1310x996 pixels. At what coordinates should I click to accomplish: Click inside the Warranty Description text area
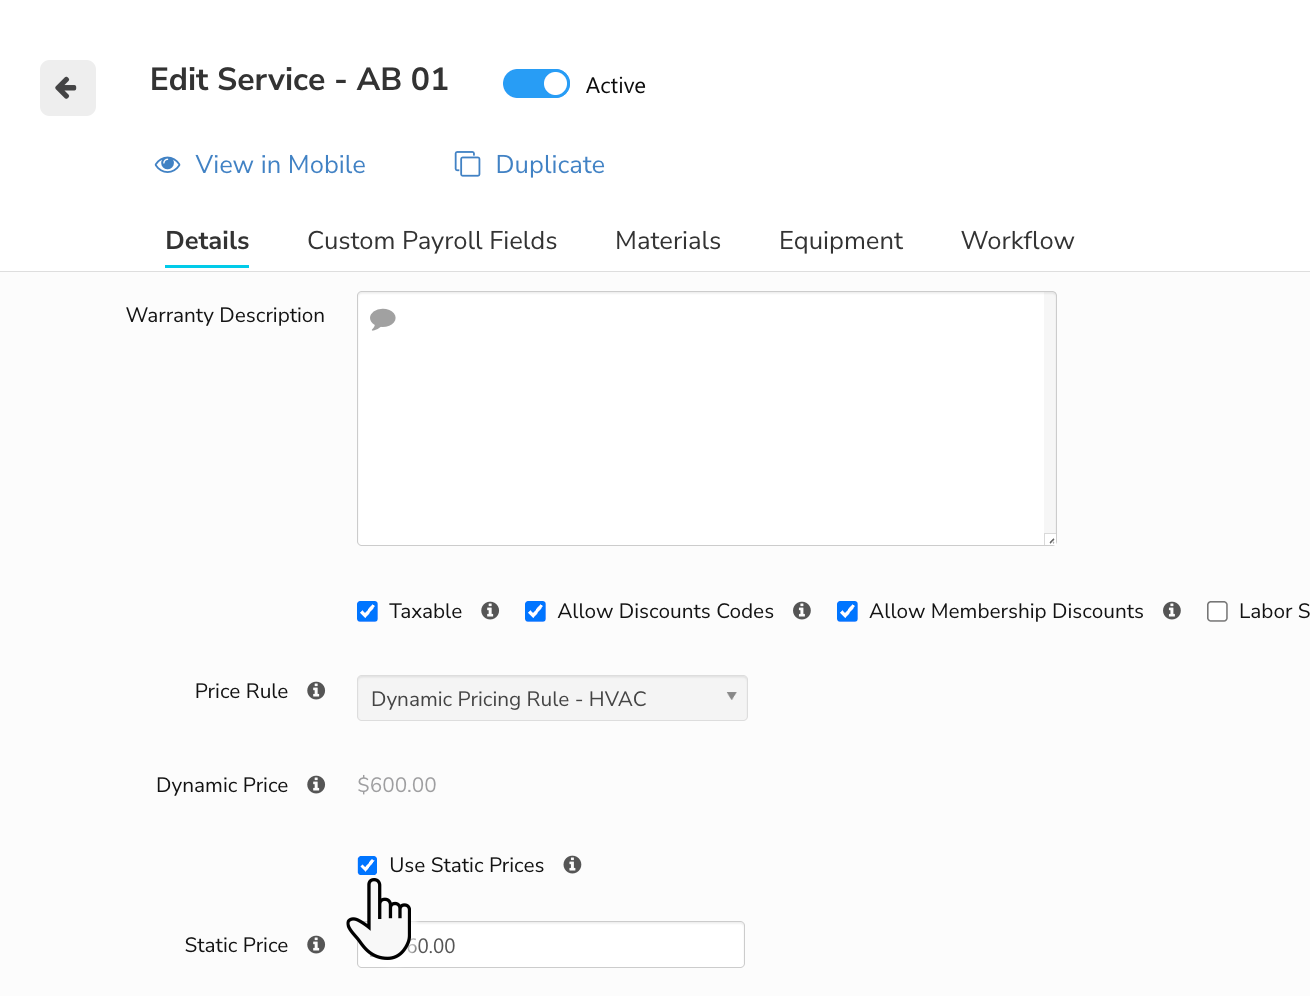pos(706,418)
